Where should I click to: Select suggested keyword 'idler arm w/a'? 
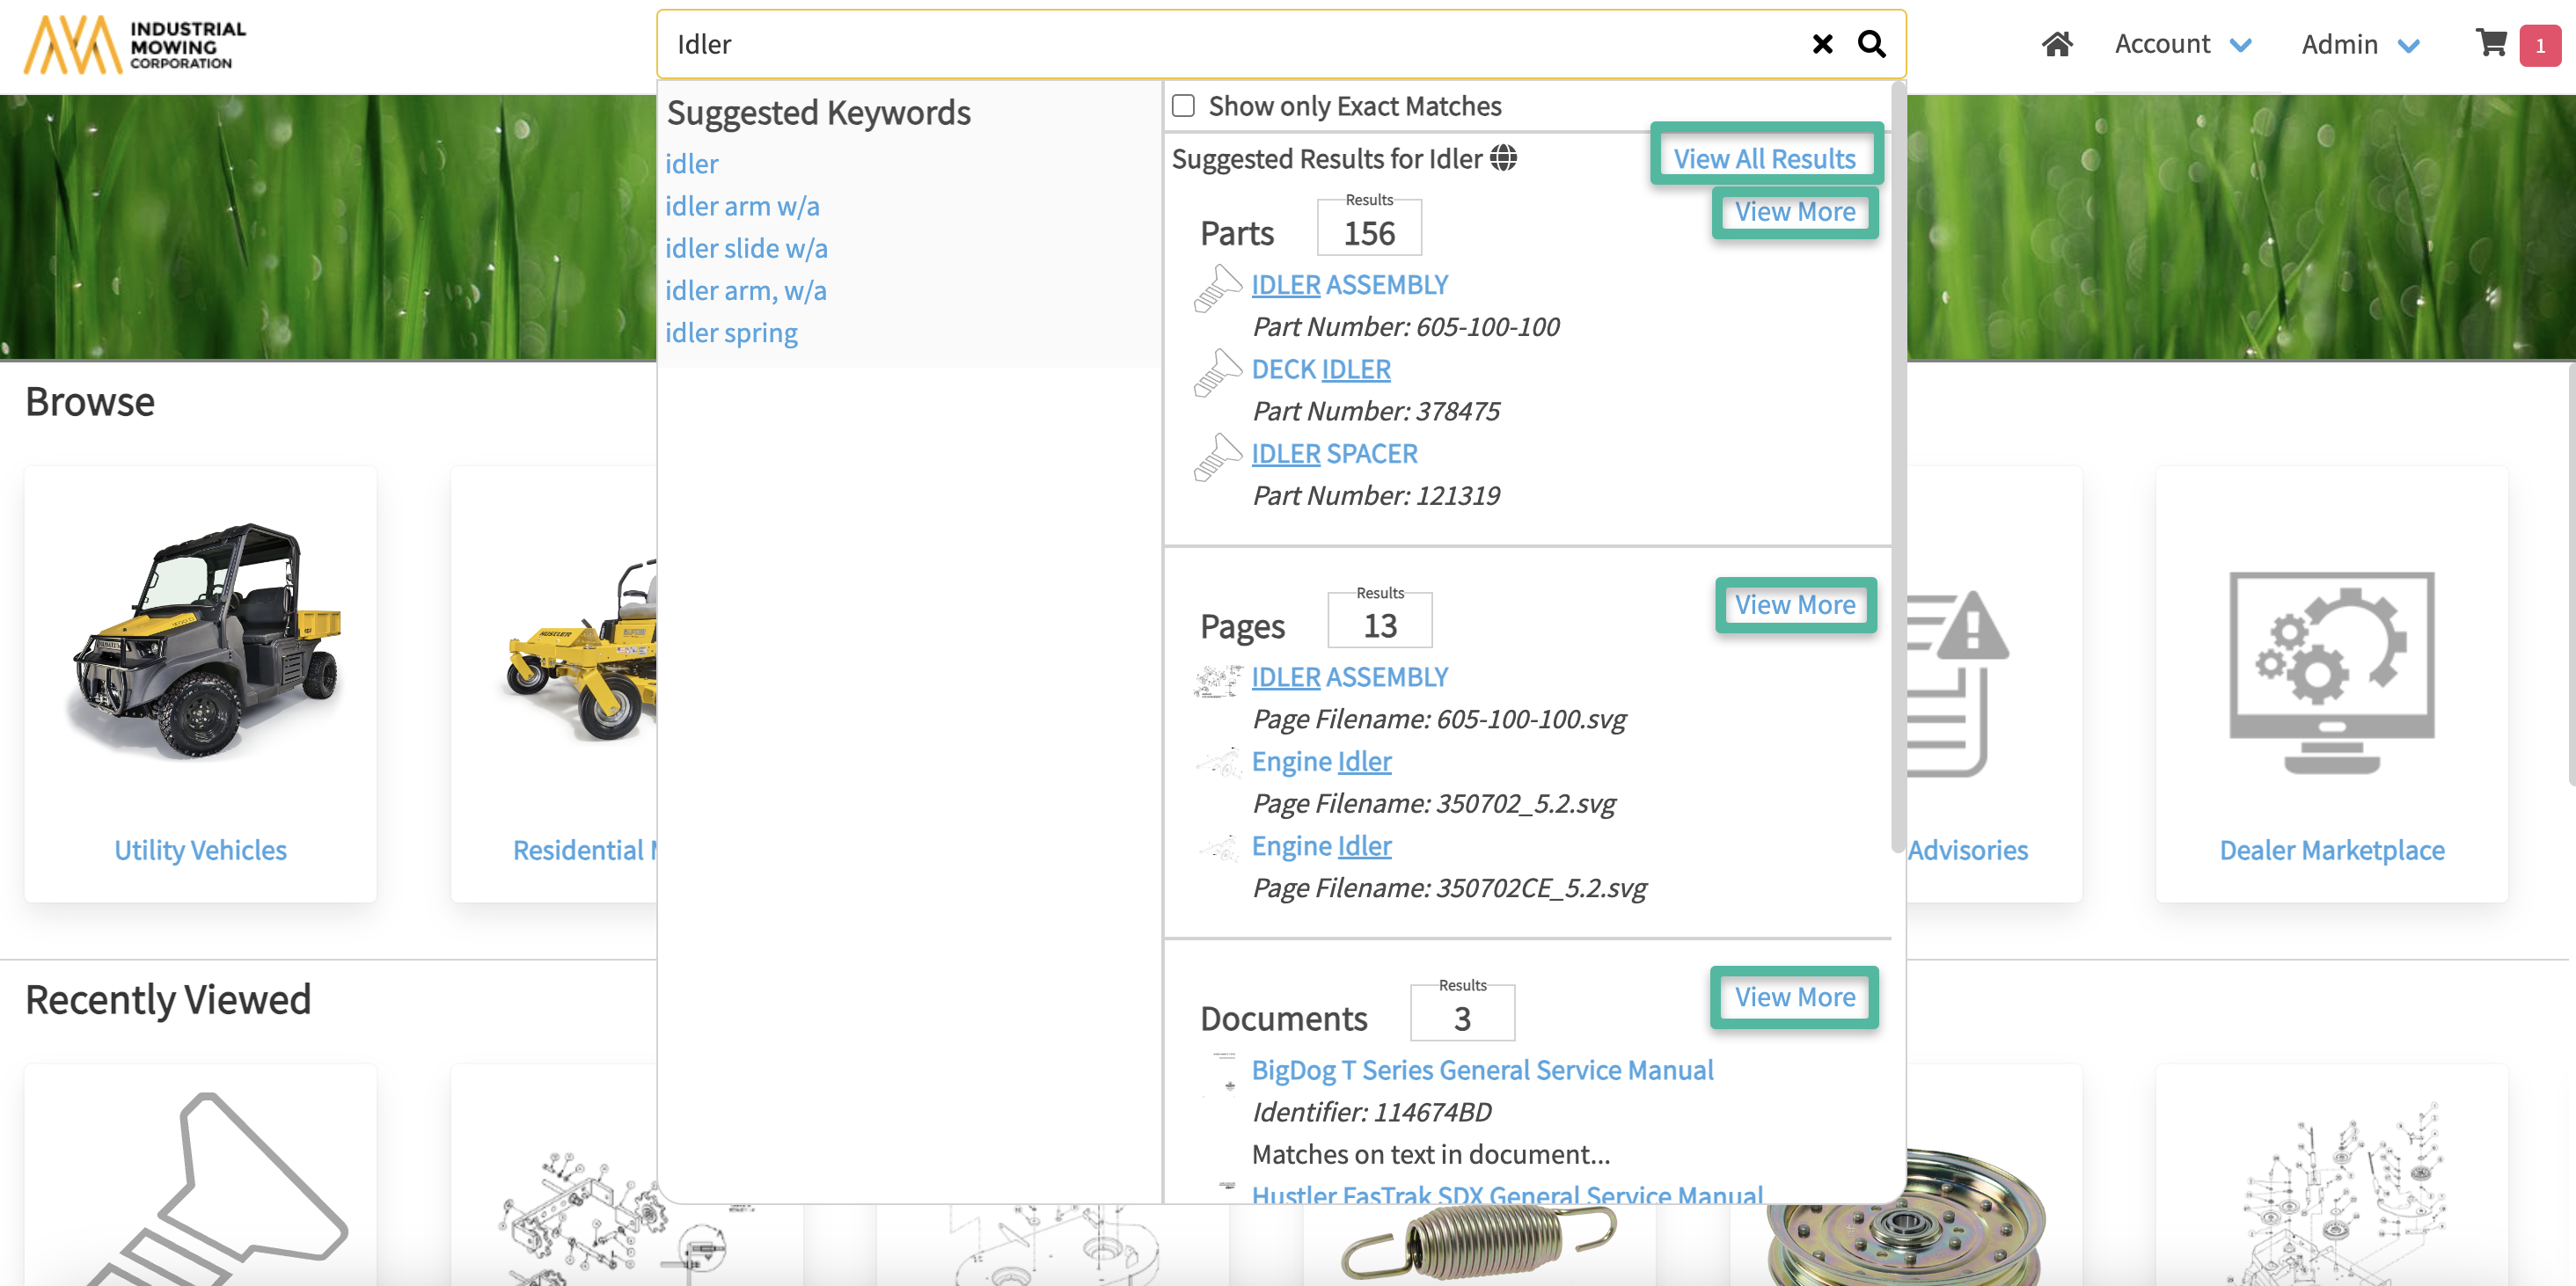[742, 206]
